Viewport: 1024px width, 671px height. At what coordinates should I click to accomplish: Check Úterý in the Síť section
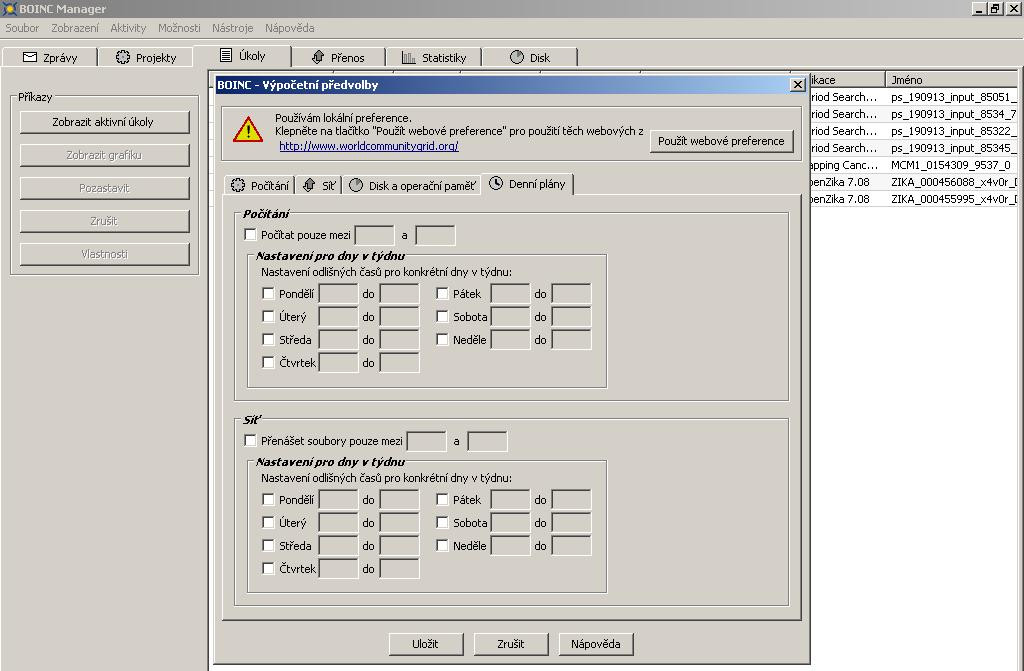[268, 522]
